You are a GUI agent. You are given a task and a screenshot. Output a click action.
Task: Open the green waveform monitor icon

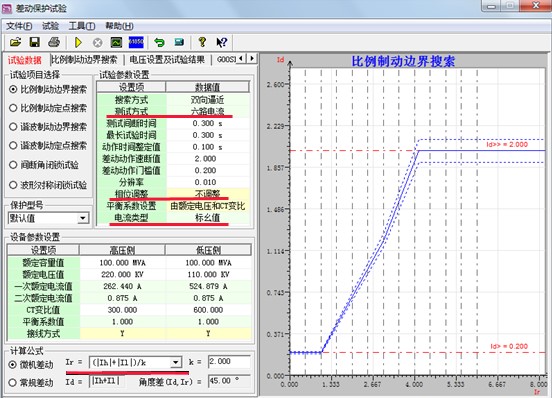click(116, 43)
